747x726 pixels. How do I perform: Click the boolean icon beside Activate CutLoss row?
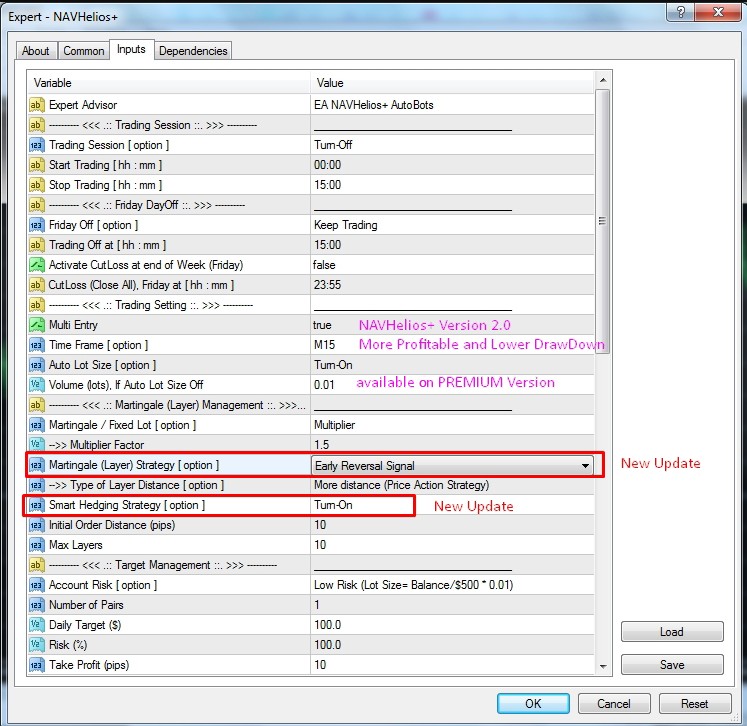pyautogui.click(x=37, y=265)
